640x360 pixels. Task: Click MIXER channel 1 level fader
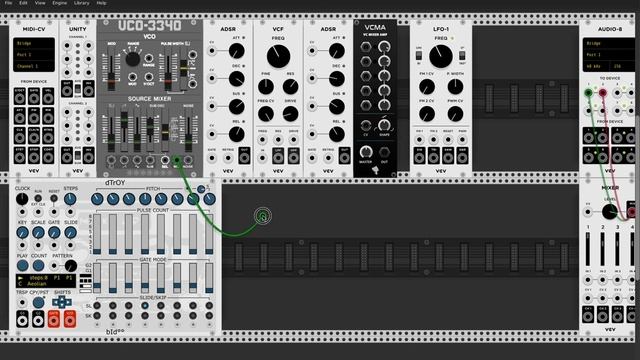588,249
